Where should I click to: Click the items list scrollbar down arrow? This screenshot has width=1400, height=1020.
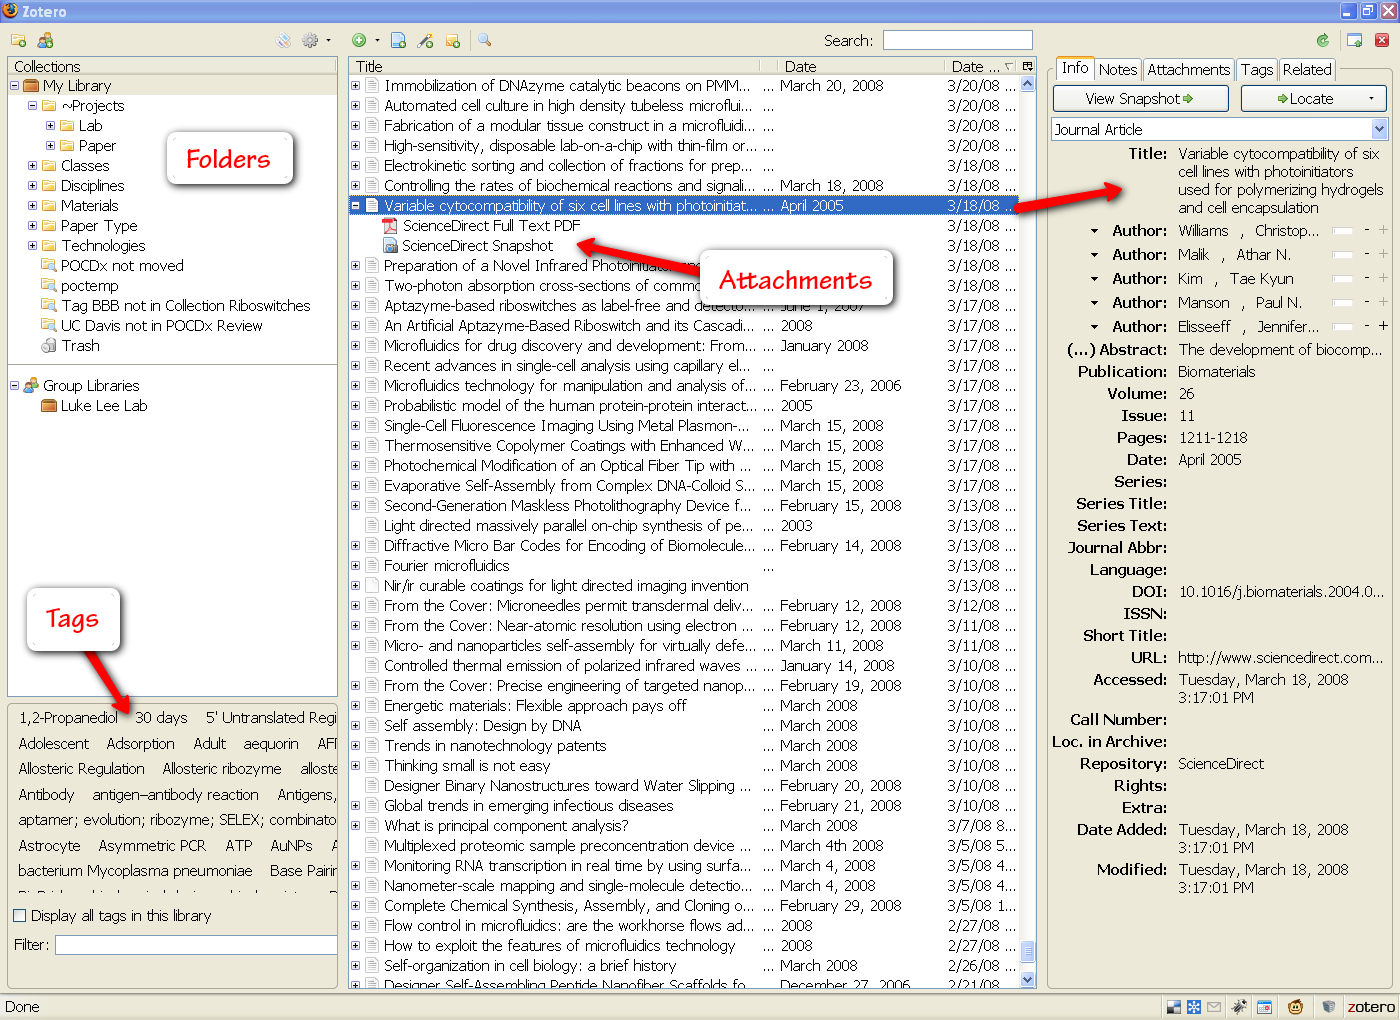pyautogui.click(x=1027, y=981)
